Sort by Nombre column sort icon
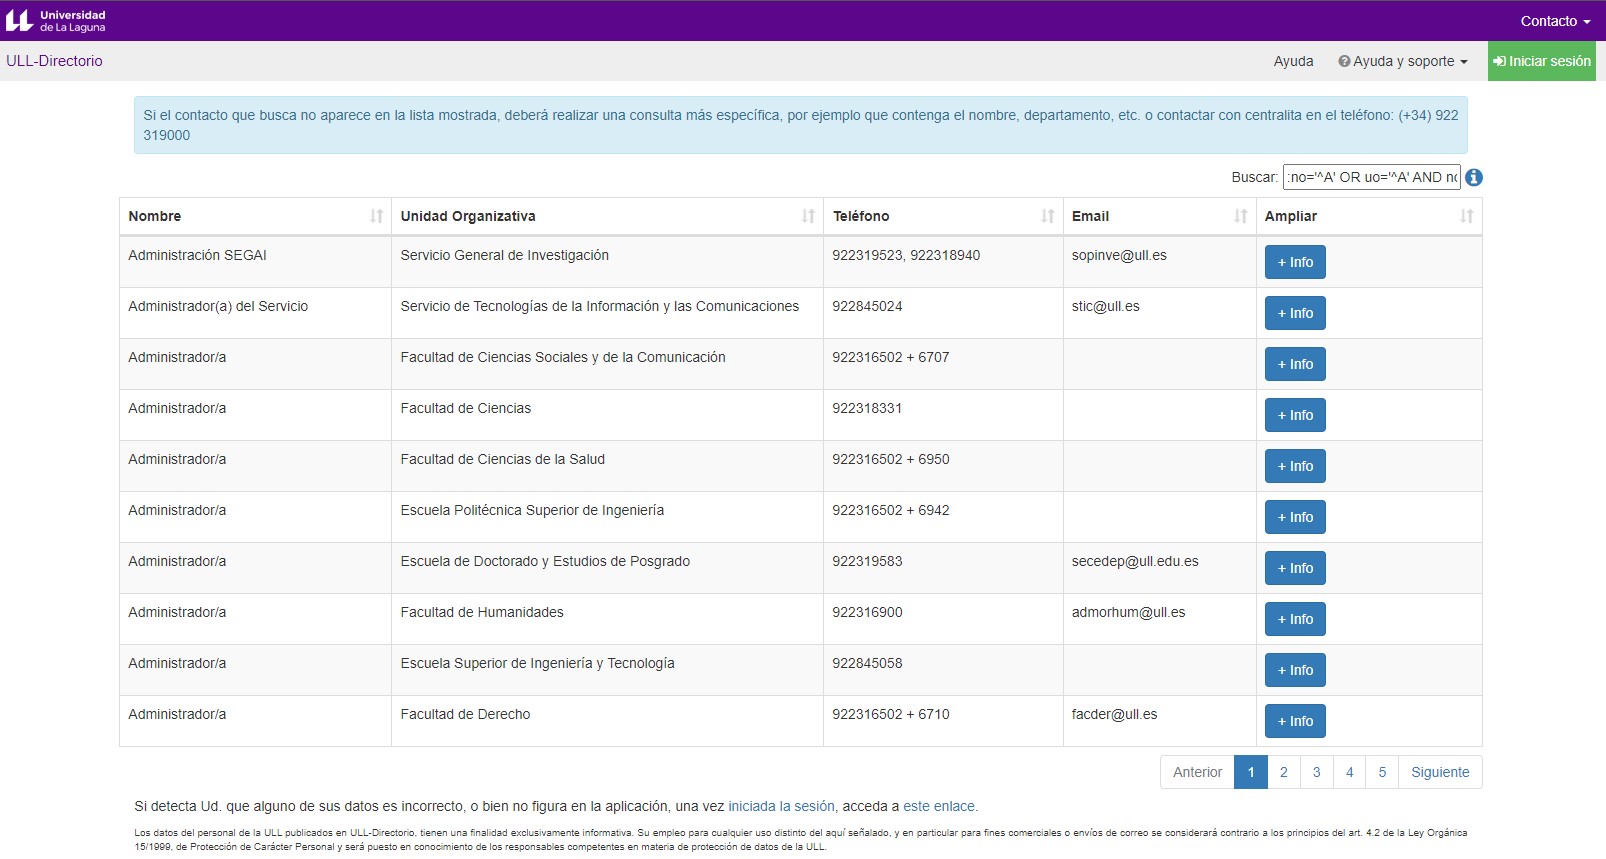The width and height of the screenshot is (1606, 859). point(376,216)
